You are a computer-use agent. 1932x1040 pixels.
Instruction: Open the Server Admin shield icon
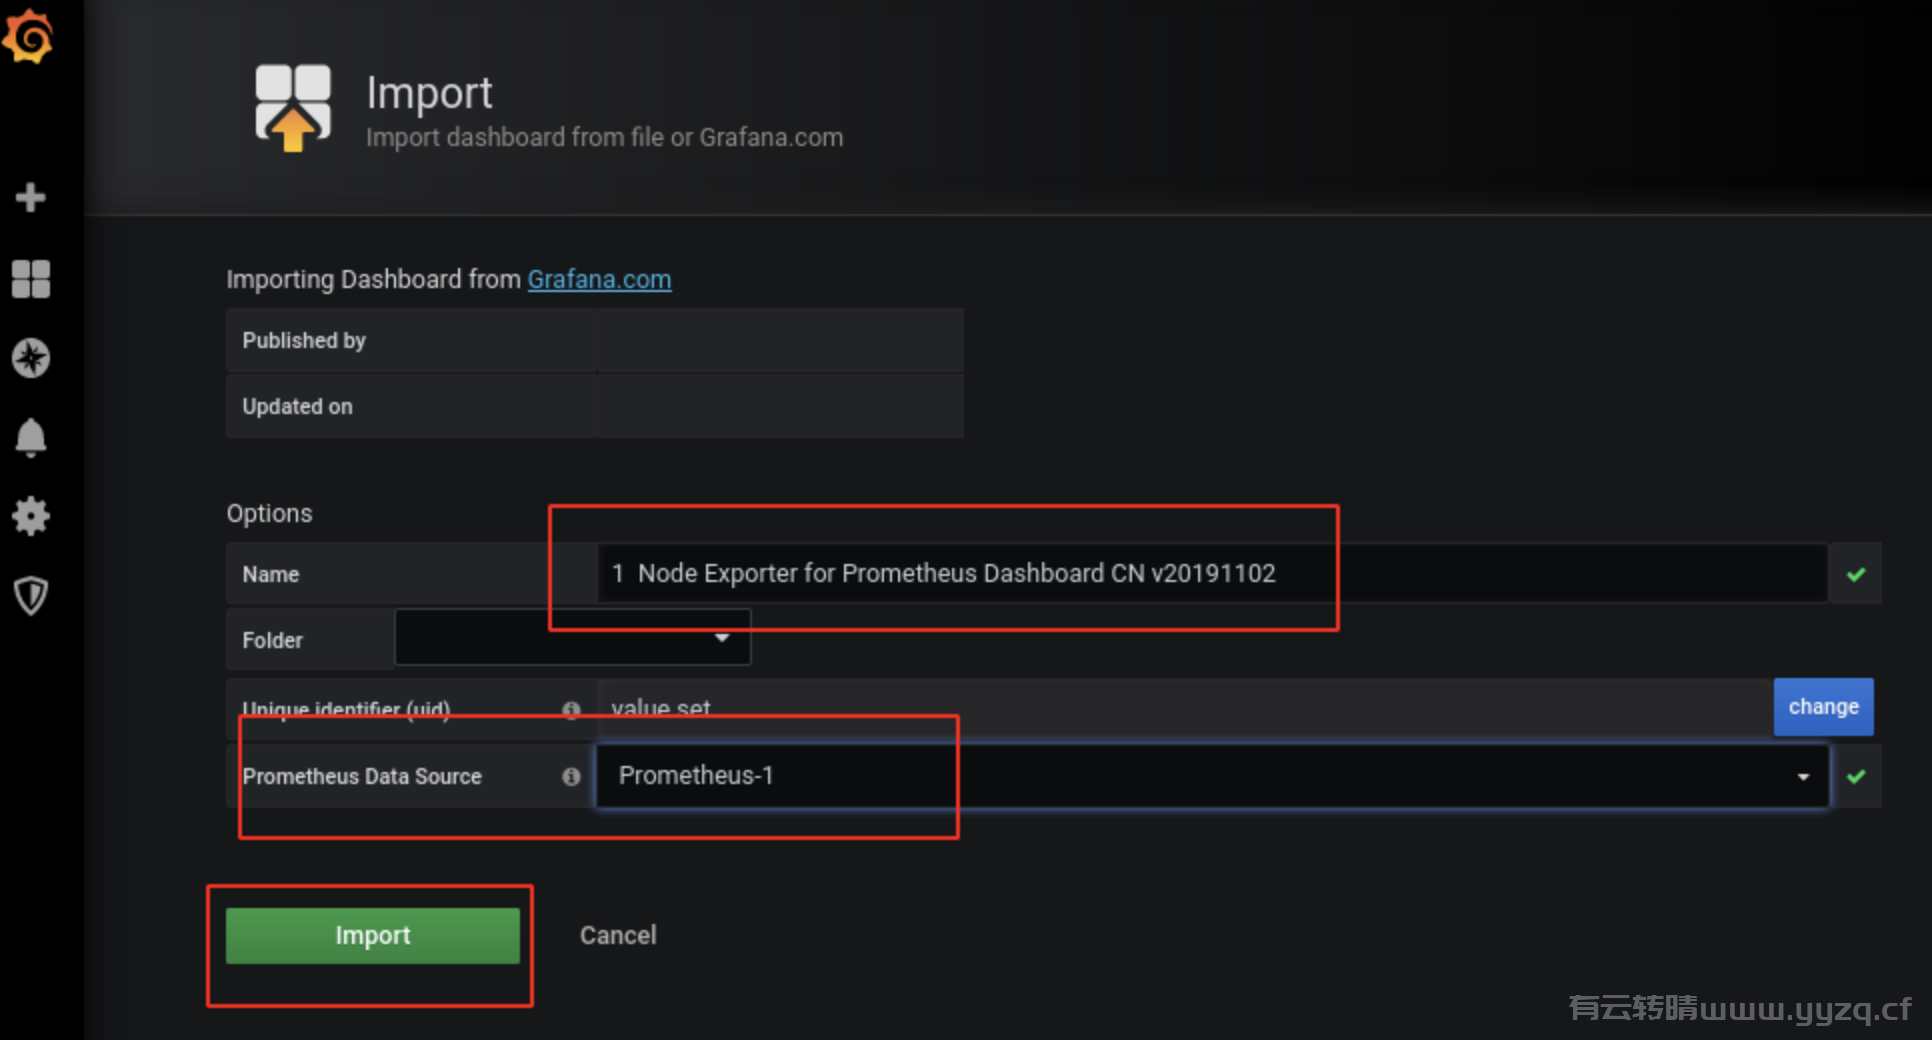point(31,596)
